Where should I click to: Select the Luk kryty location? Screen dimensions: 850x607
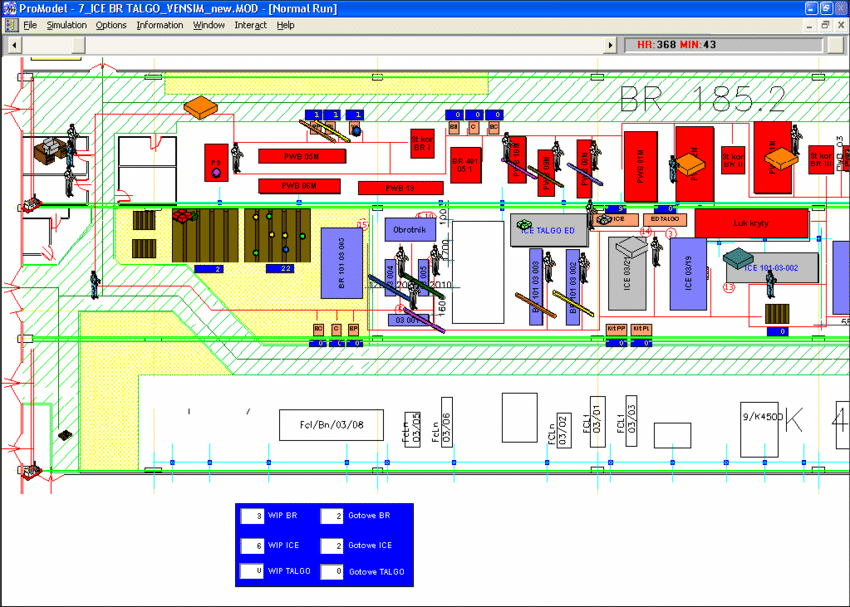[x=751, y=223]
